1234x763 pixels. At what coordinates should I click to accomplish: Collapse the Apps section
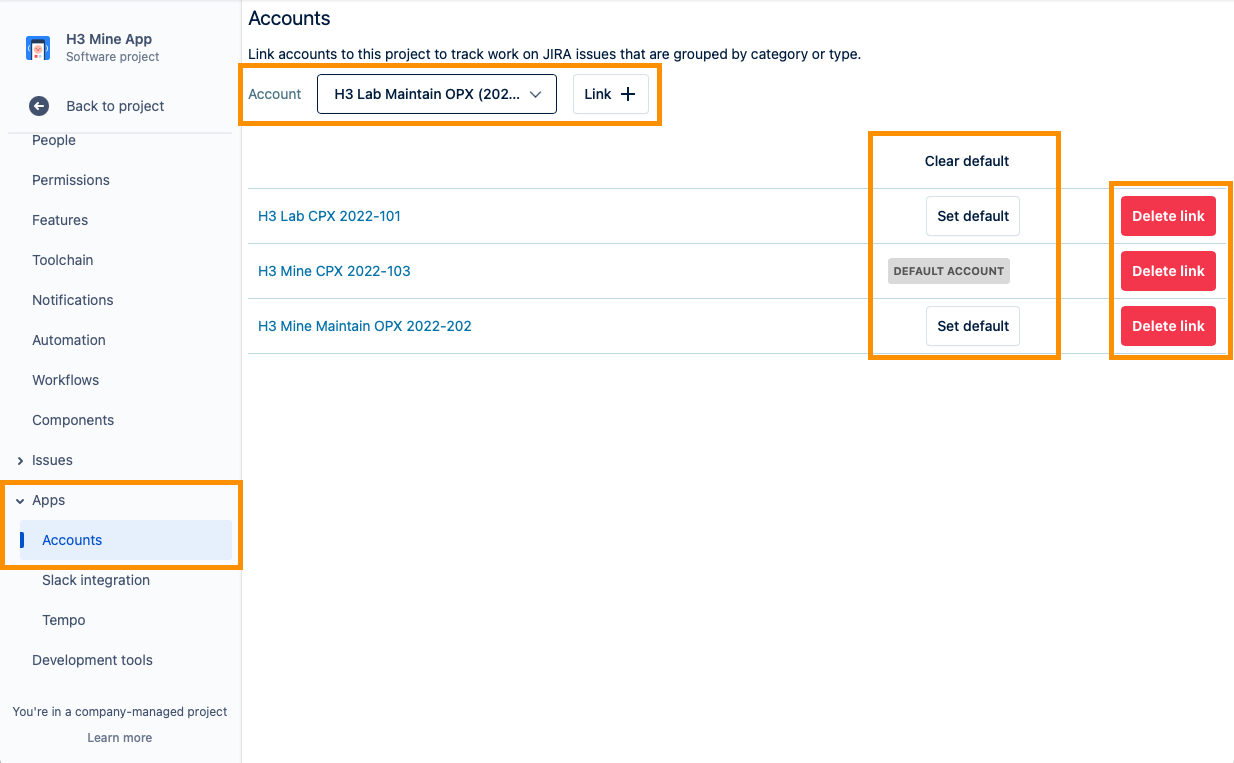(x=20, y=500)
